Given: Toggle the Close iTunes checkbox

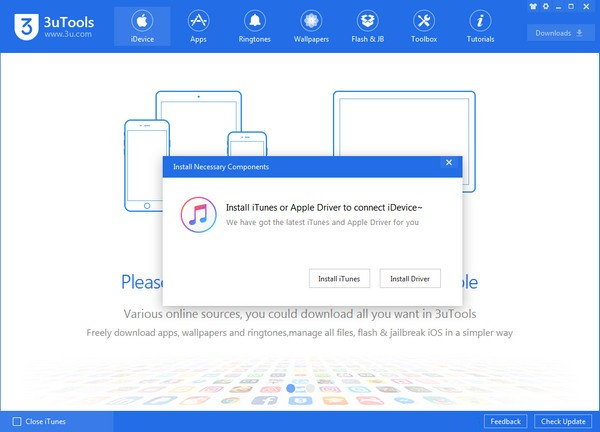Looking at the screenshot, I should 17,421.
